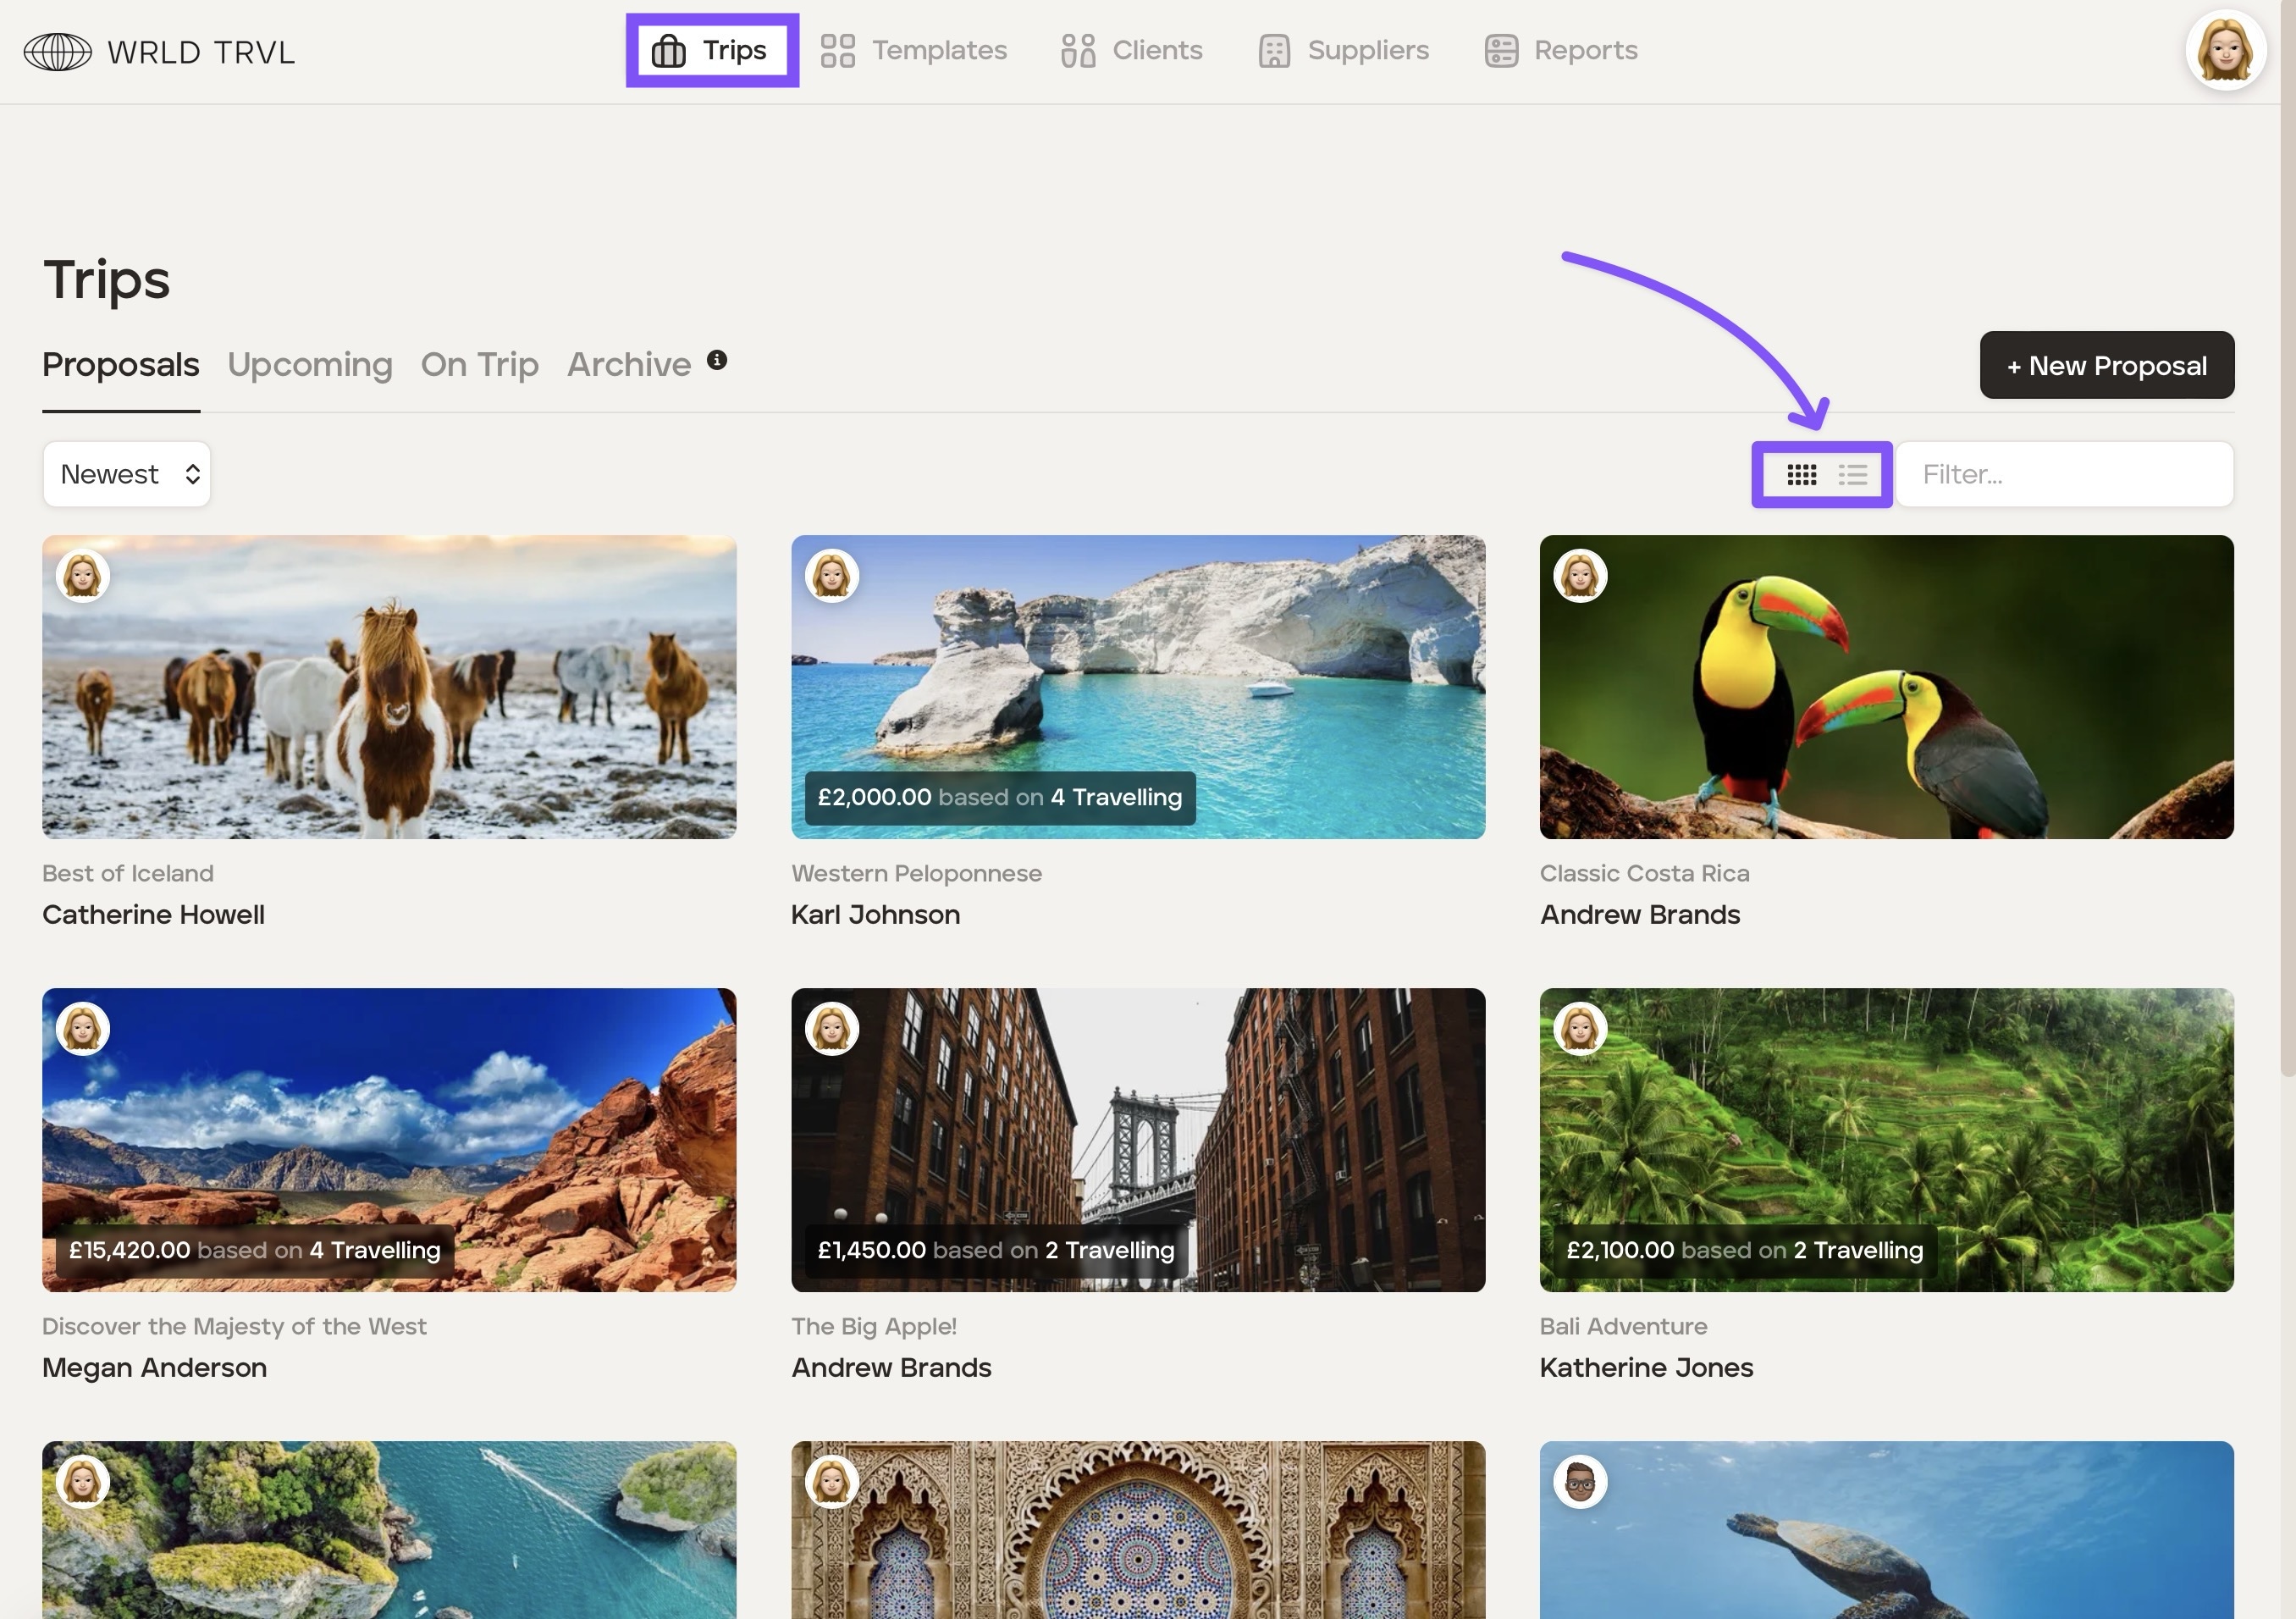Switch to list view layout
The height and width of the screenshot is (1619, 2296).
click(x=1852, y=475)
